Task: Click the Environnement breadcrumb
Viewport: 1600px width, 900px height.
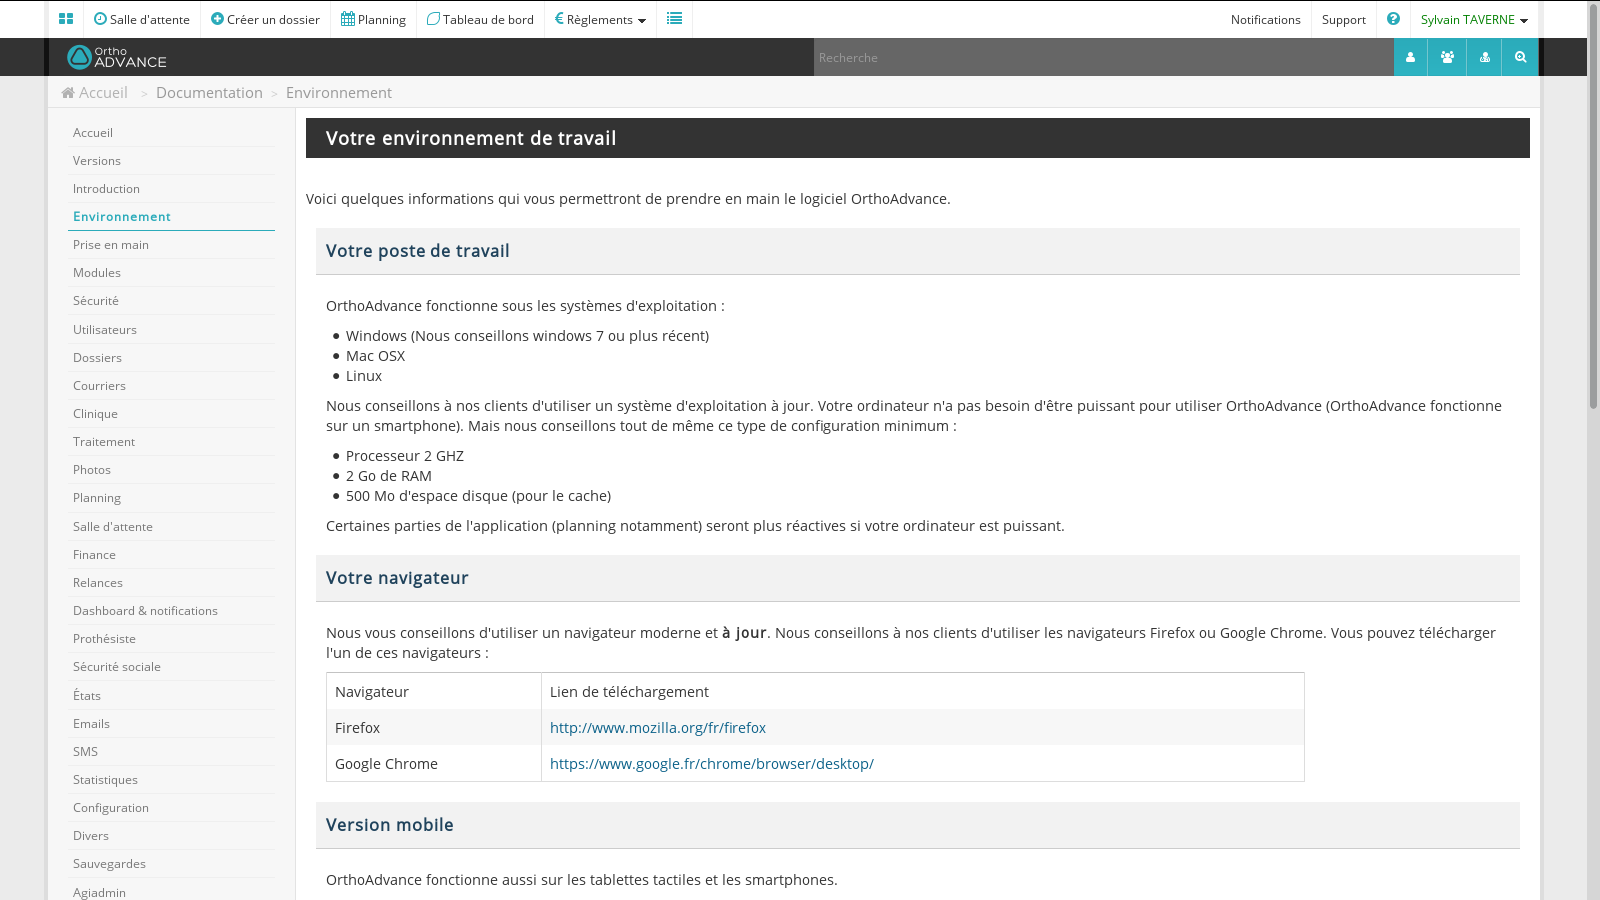Action: 339,93
